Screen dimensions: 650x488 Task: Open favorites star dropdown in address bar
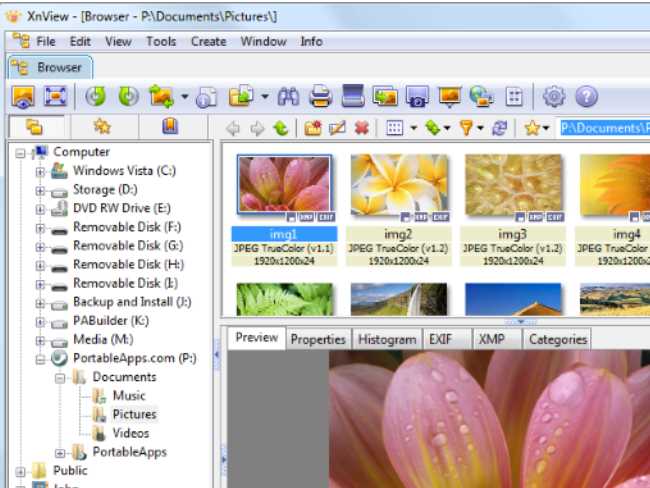point(546,128)
